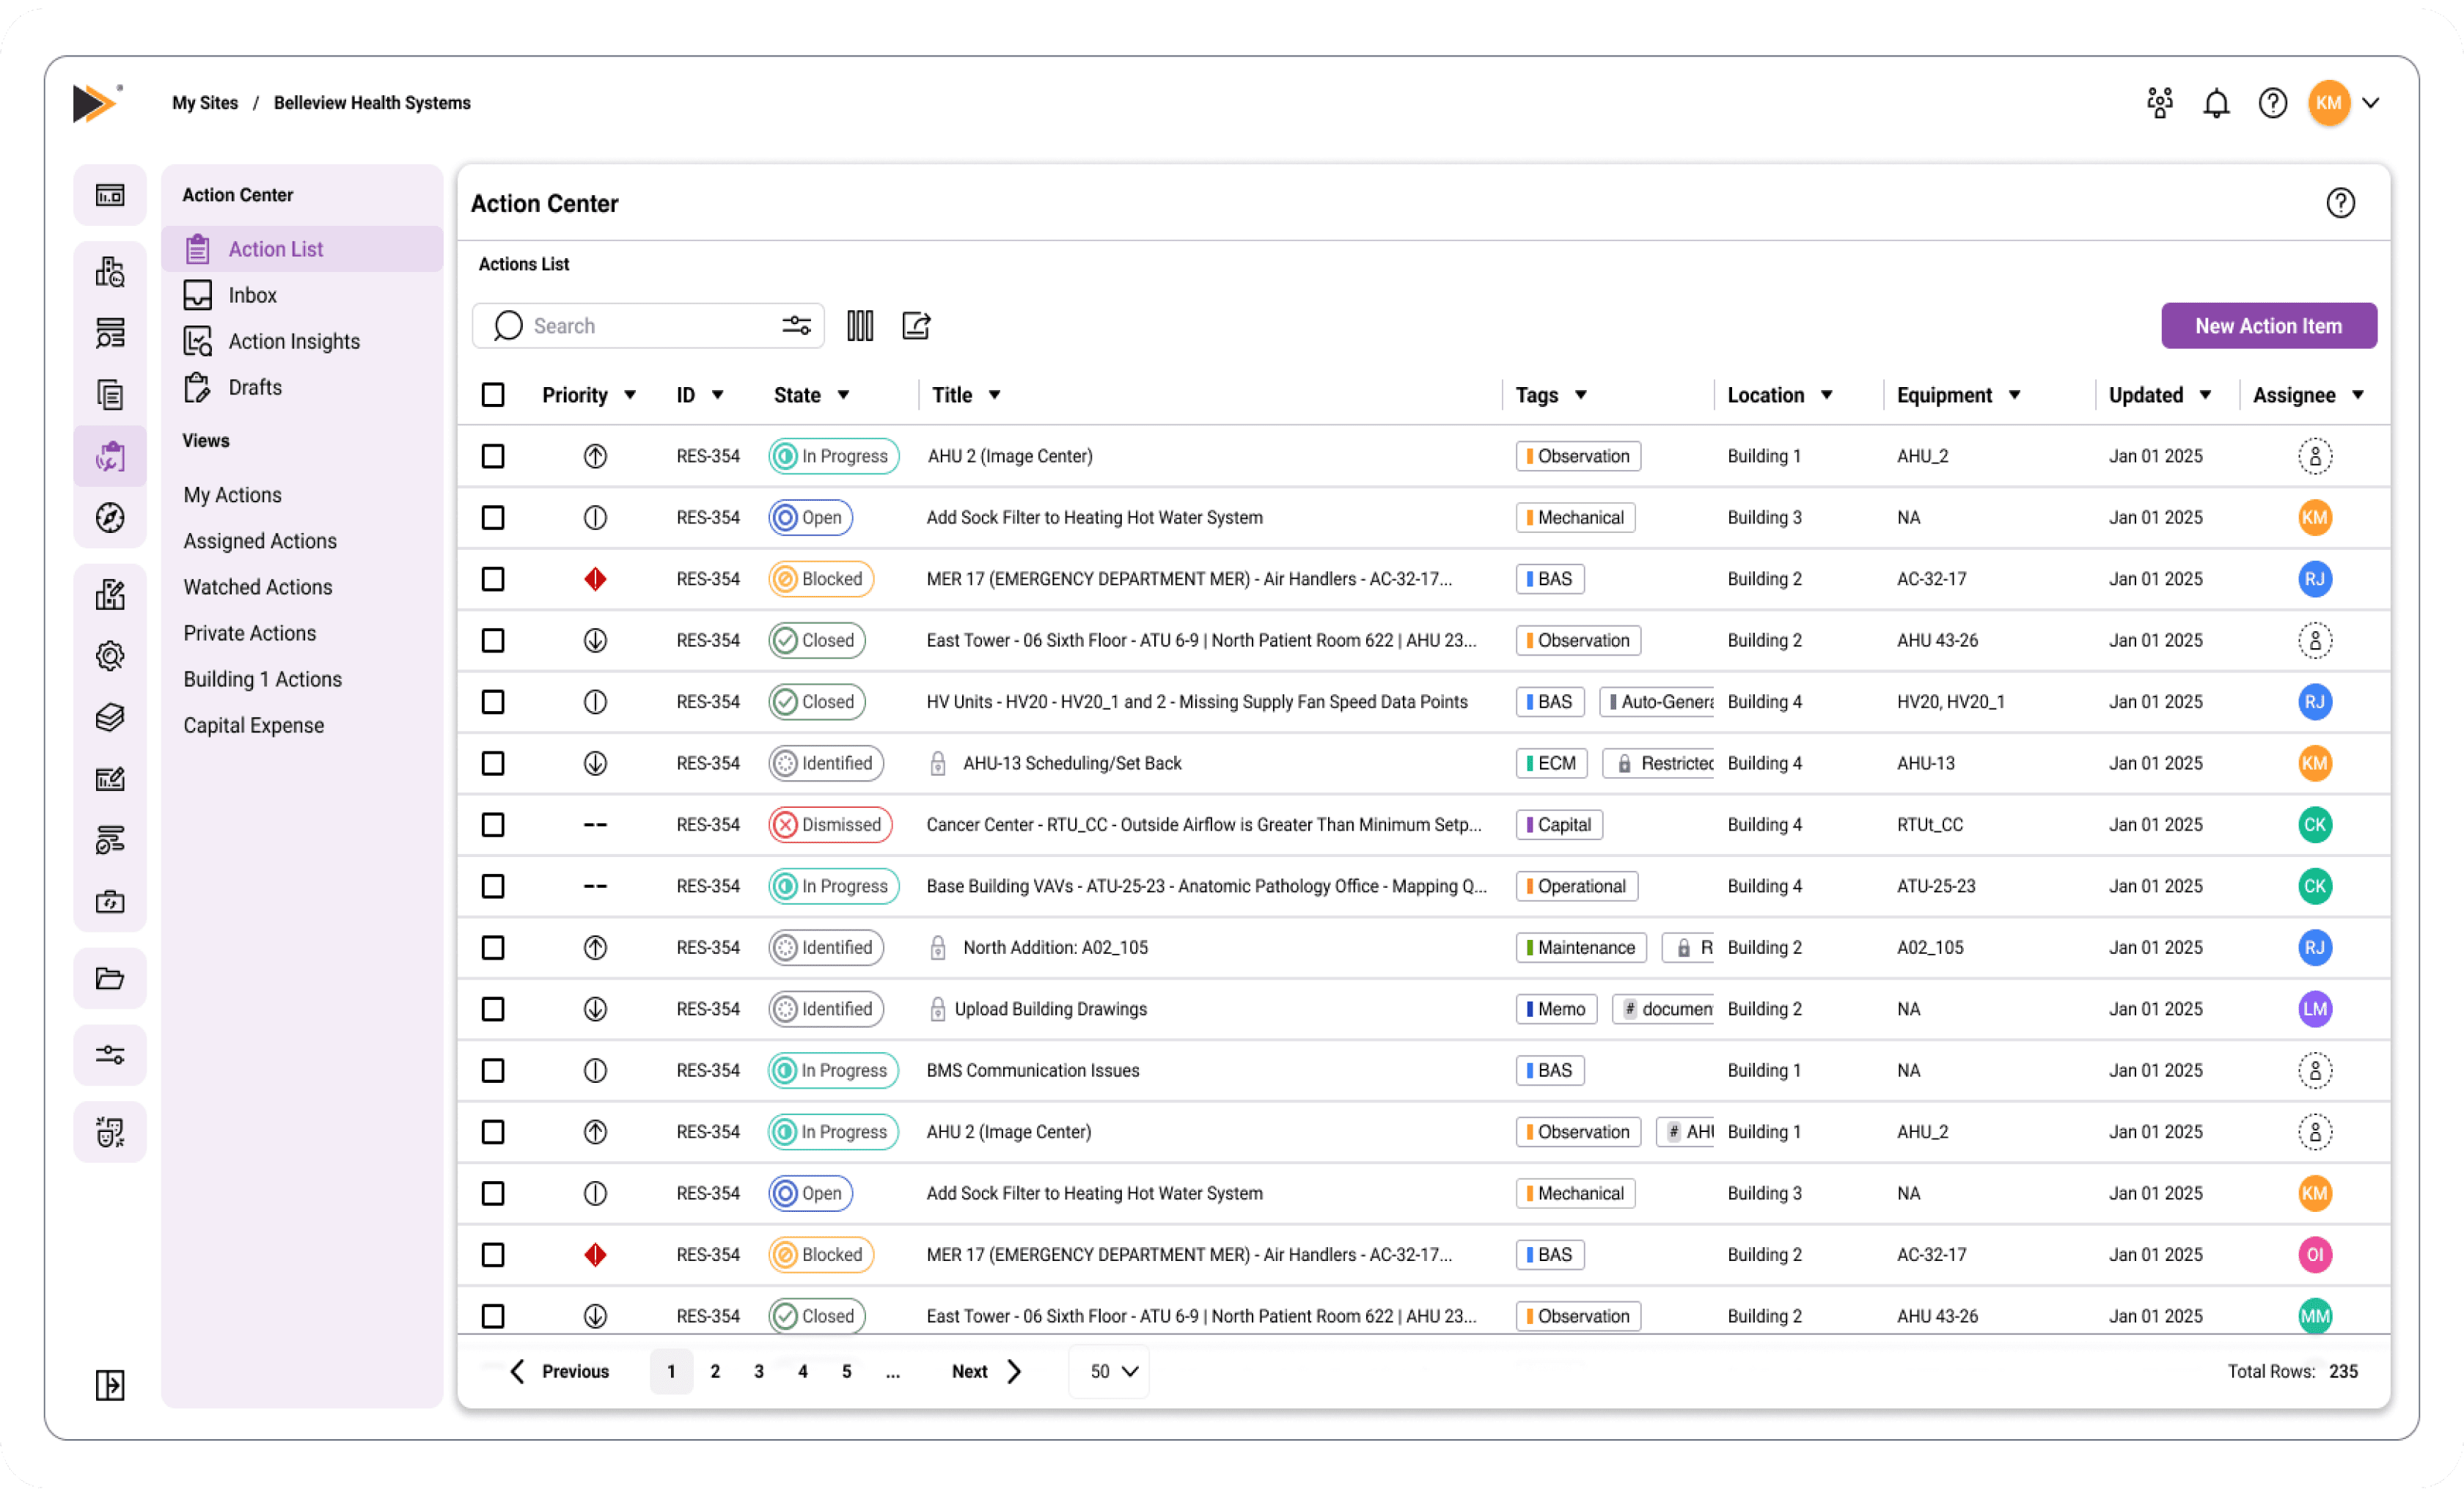Select the Watched Actions view

coord(257,587)
